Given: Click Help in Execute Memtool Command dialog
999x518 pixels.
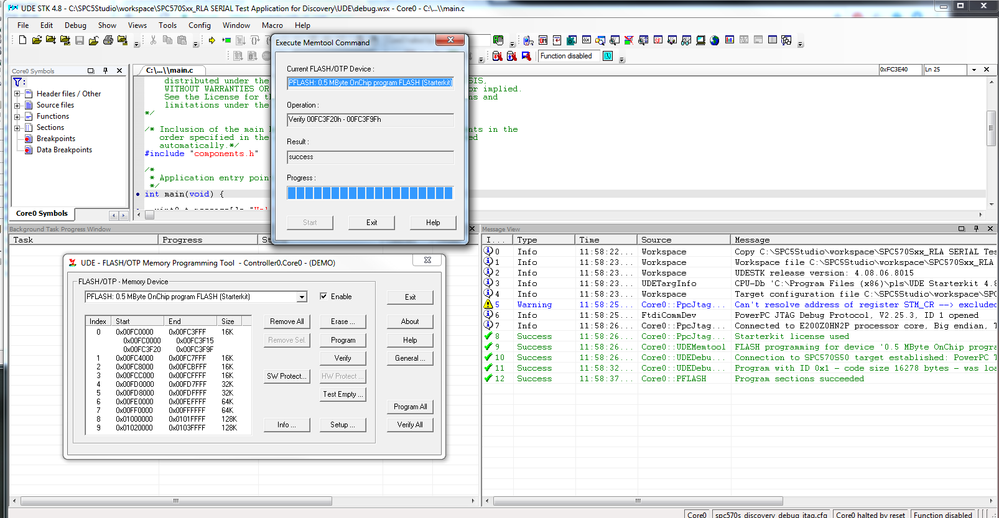Looking at the screenshot, I should pyautogui.click(x=433, y=222).
